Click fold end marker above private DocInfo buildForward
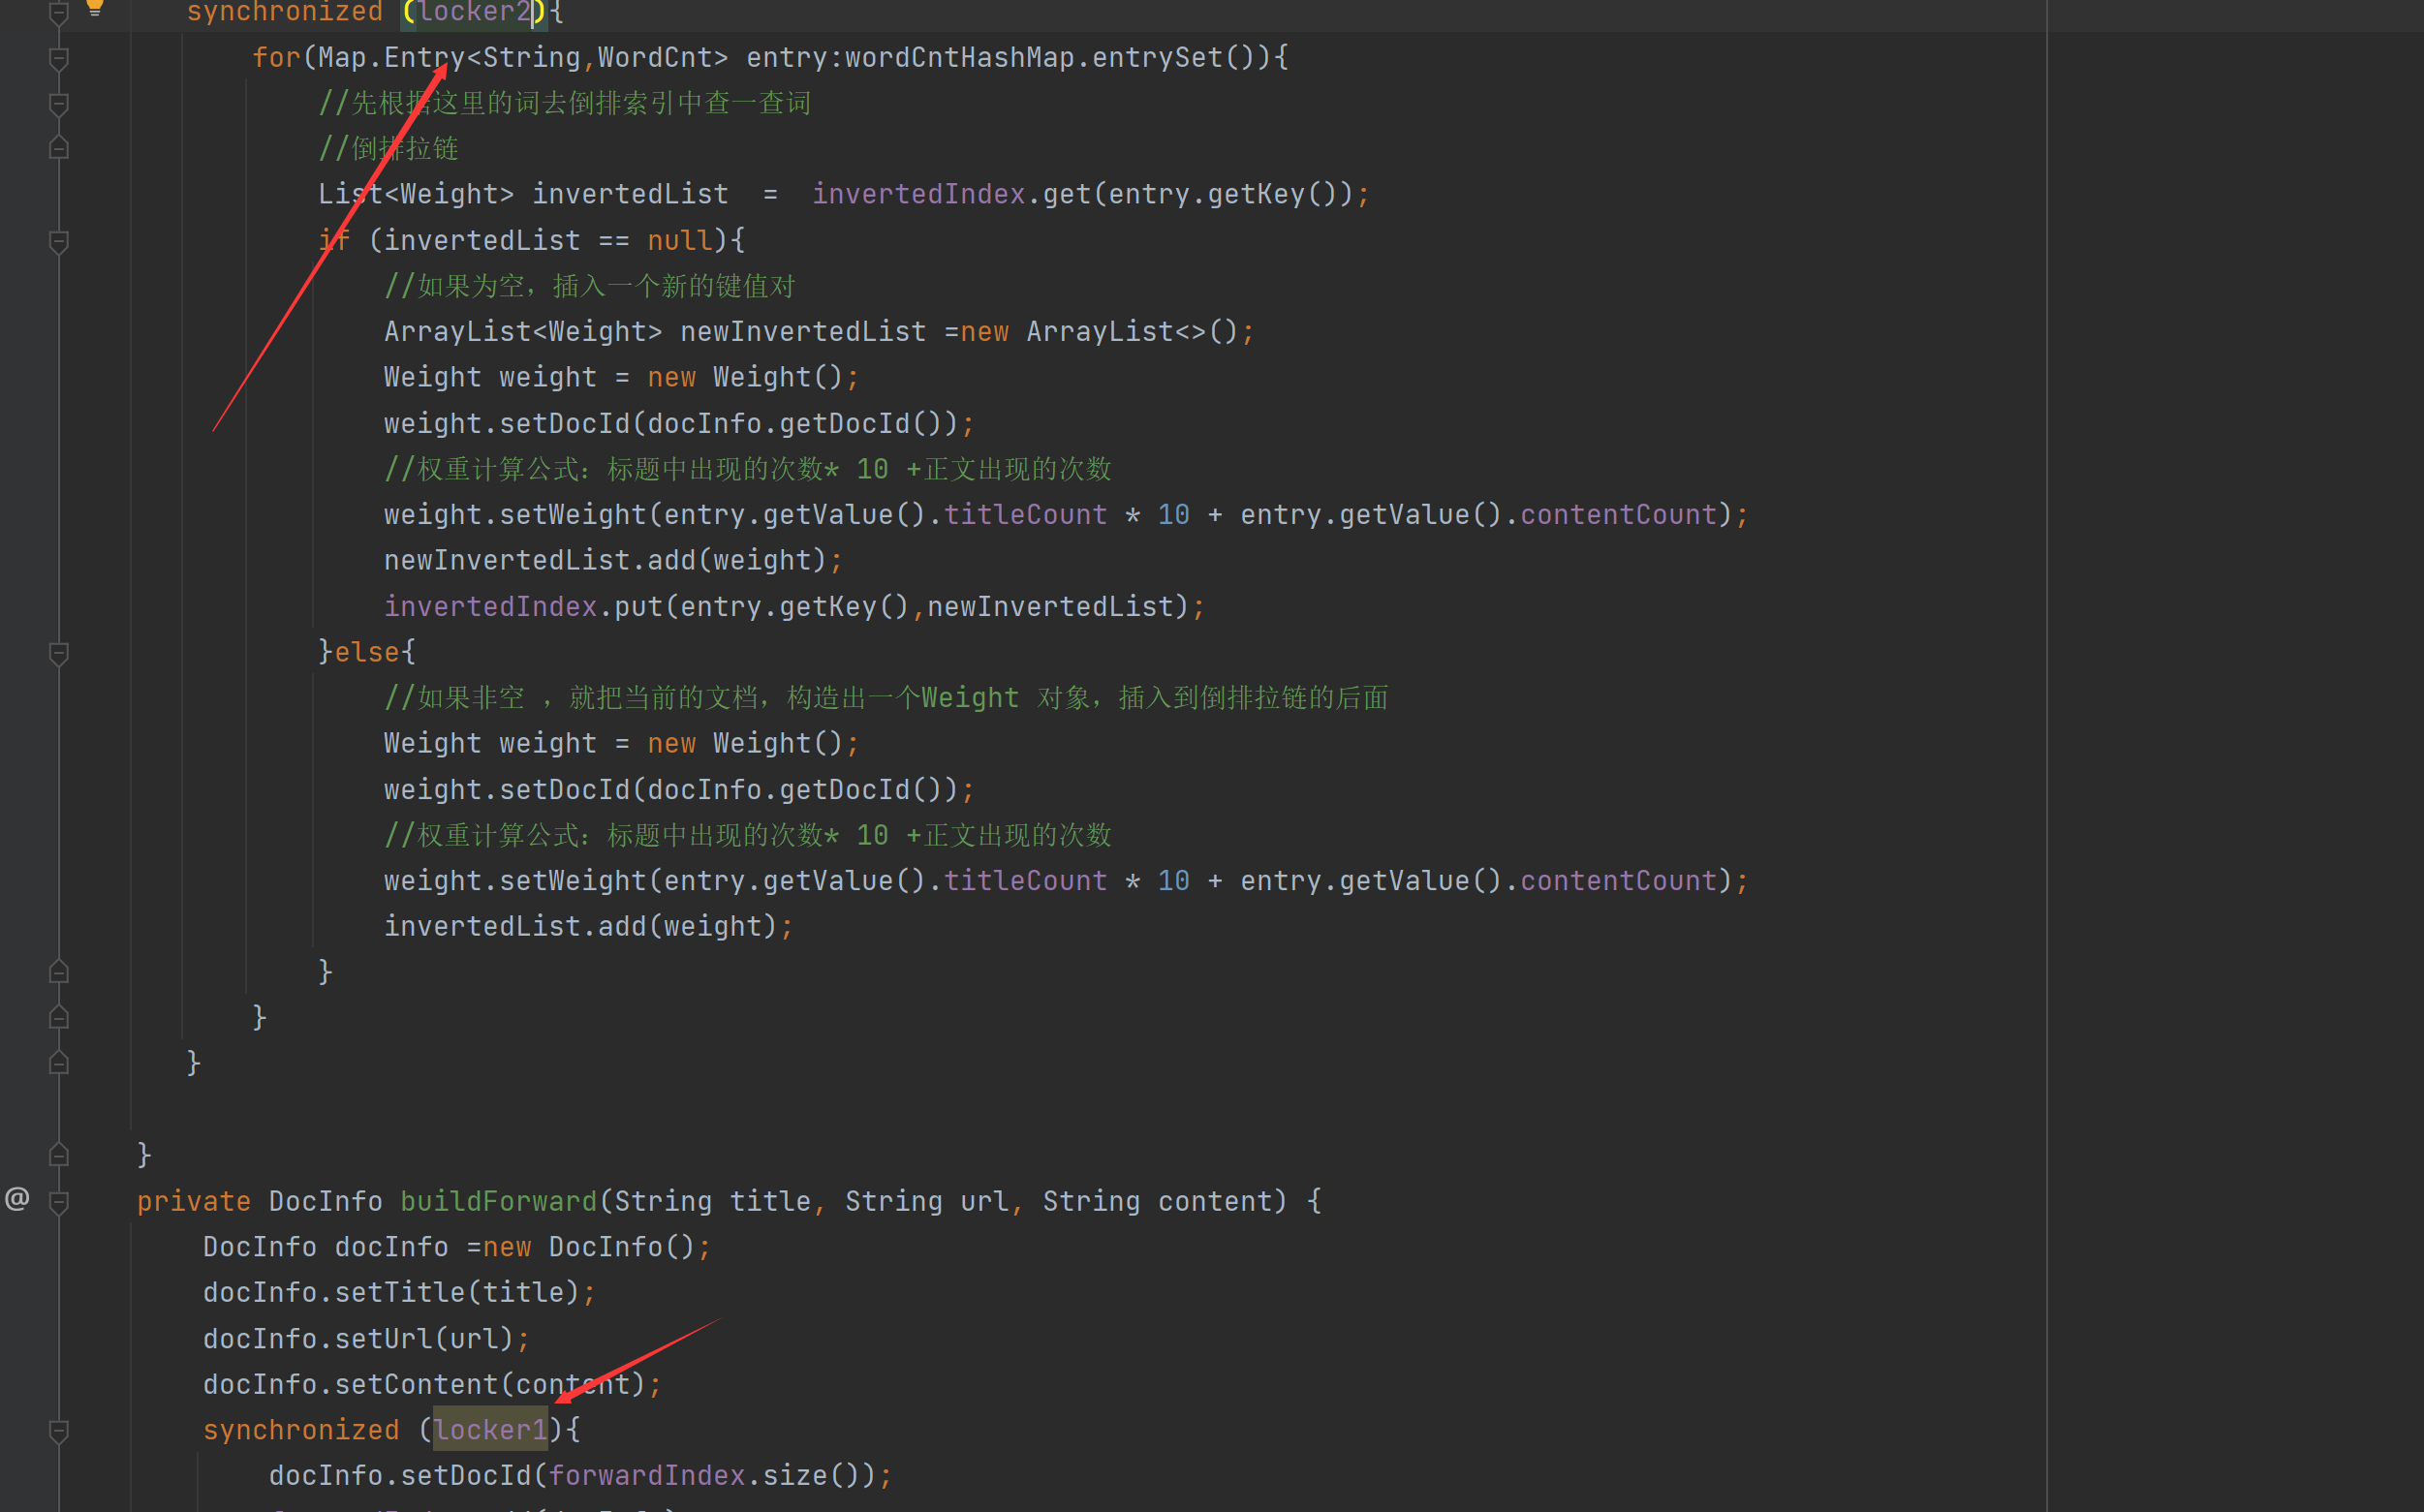 click(x=59, y=1154)
